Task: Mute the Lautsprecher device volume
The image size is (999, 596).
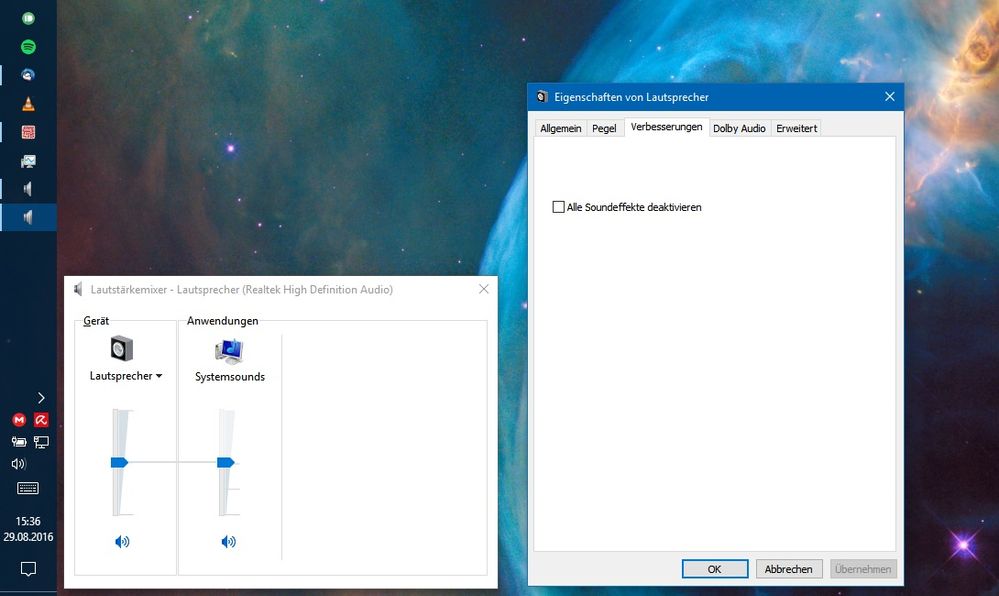Action: [122, 542]
